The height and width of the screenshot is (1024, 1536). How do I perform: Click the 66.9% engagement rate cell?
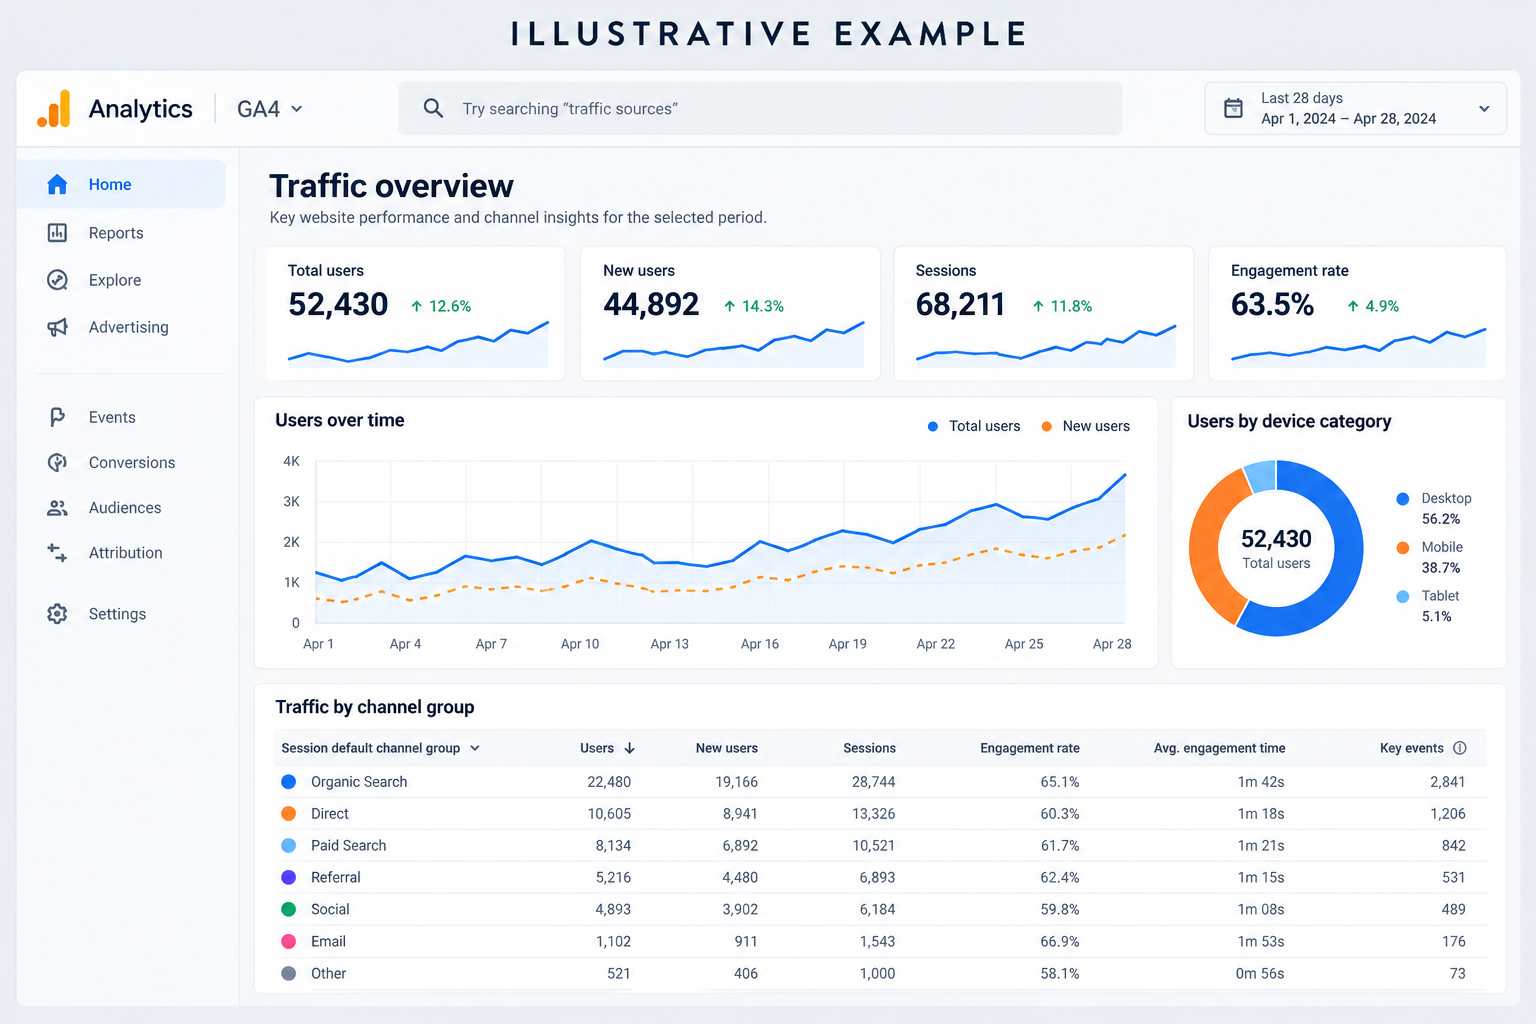point(1060,942)
